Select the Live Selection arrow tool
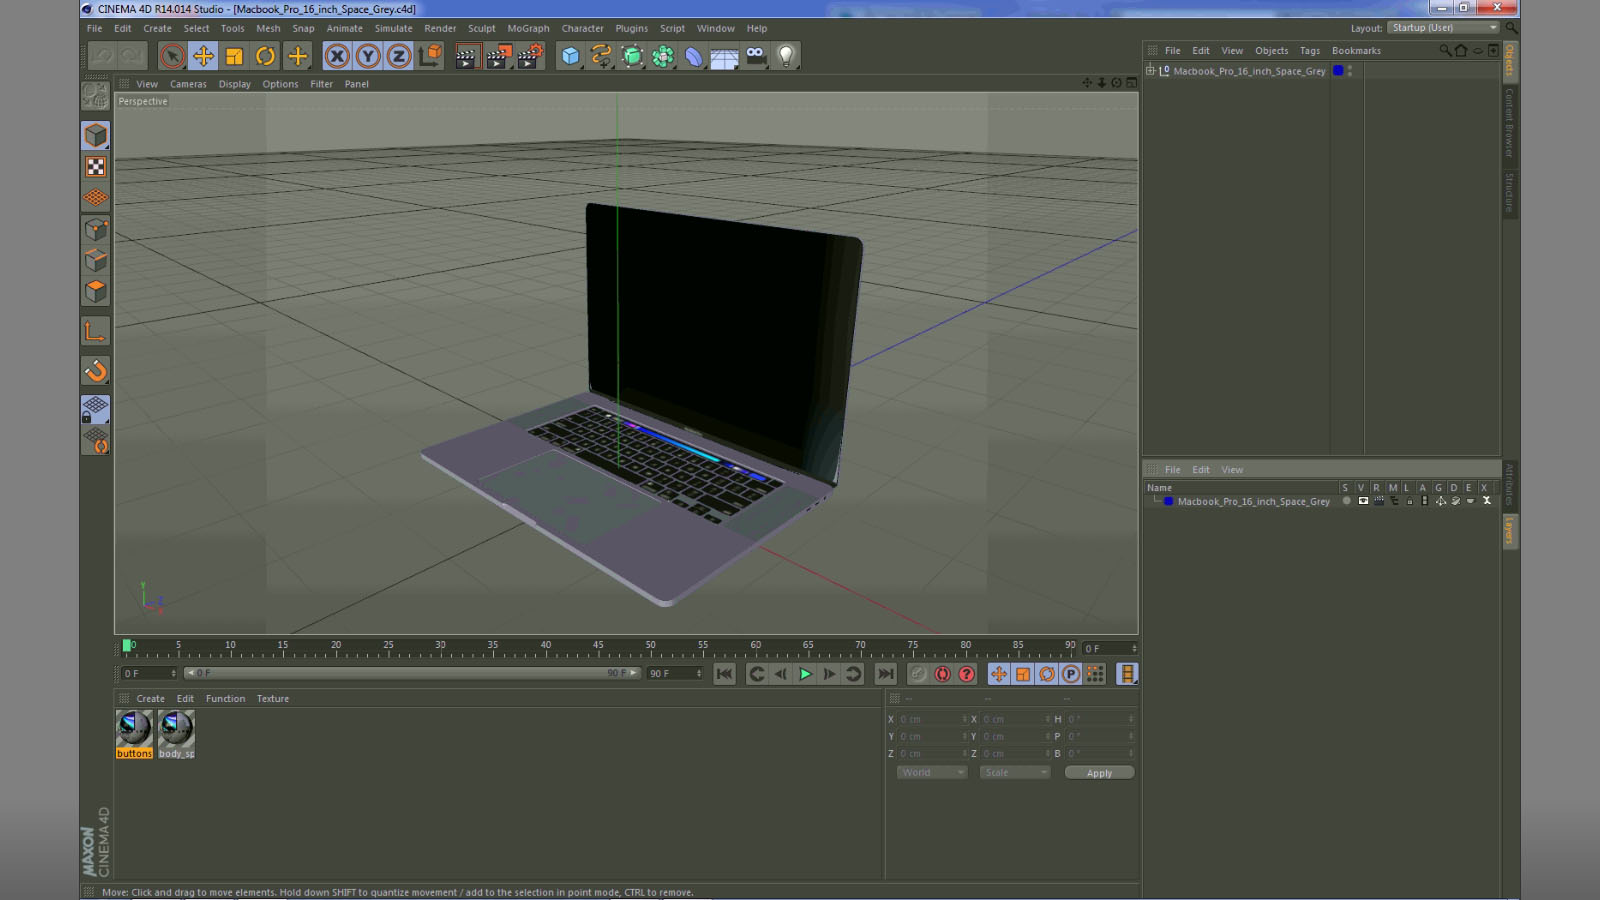 click(x=172, y=56)
